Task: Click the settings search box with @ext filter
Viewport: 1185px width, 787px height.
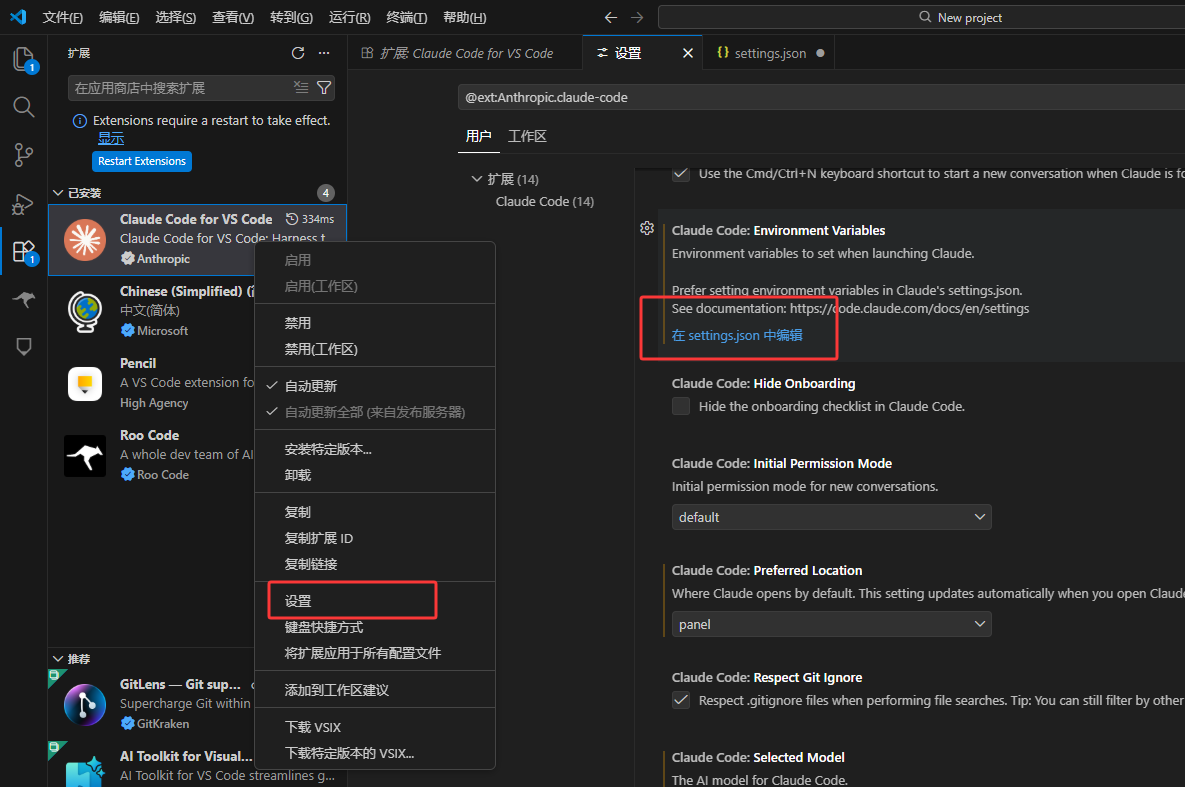Action: 821,98
